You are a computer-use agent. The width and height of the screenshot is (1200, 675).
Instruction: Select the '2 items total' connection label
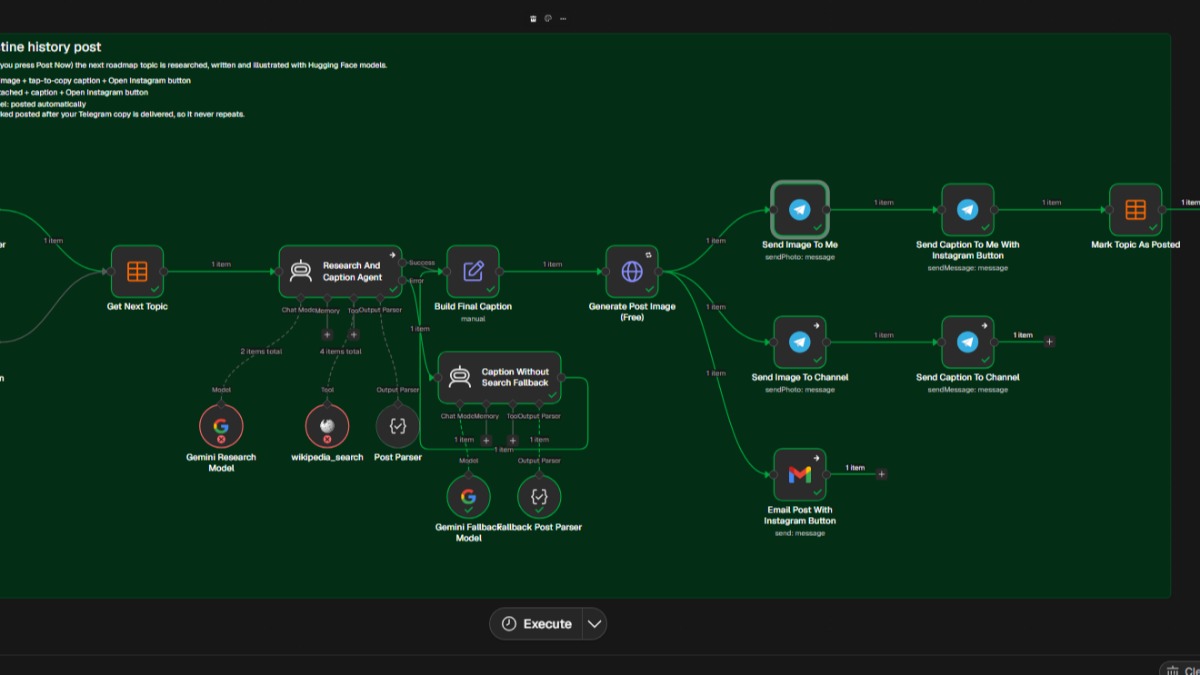[260, 351]
